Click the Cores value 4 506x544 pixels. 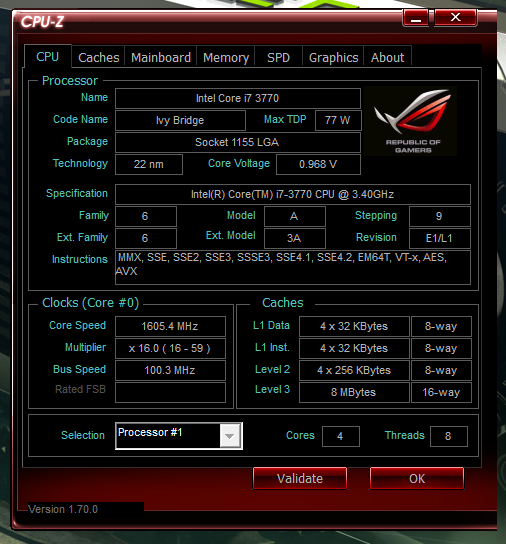tap(341, 436)
